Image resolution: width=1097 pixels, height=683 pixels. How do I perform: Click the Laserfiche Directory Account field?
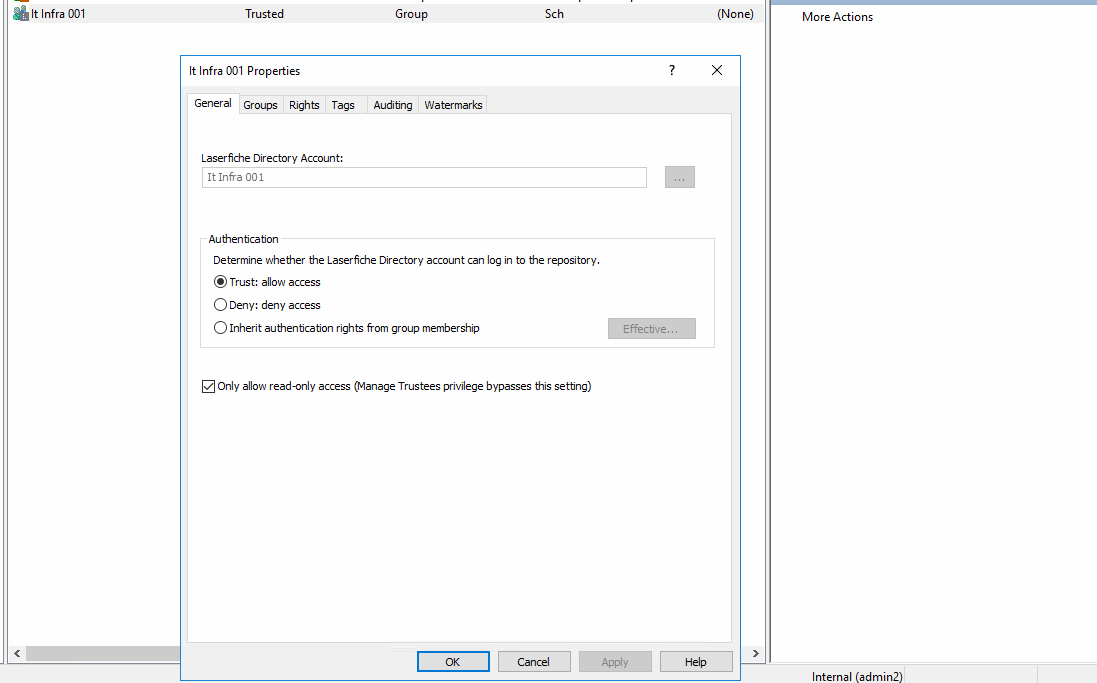(x=424, y=177)
